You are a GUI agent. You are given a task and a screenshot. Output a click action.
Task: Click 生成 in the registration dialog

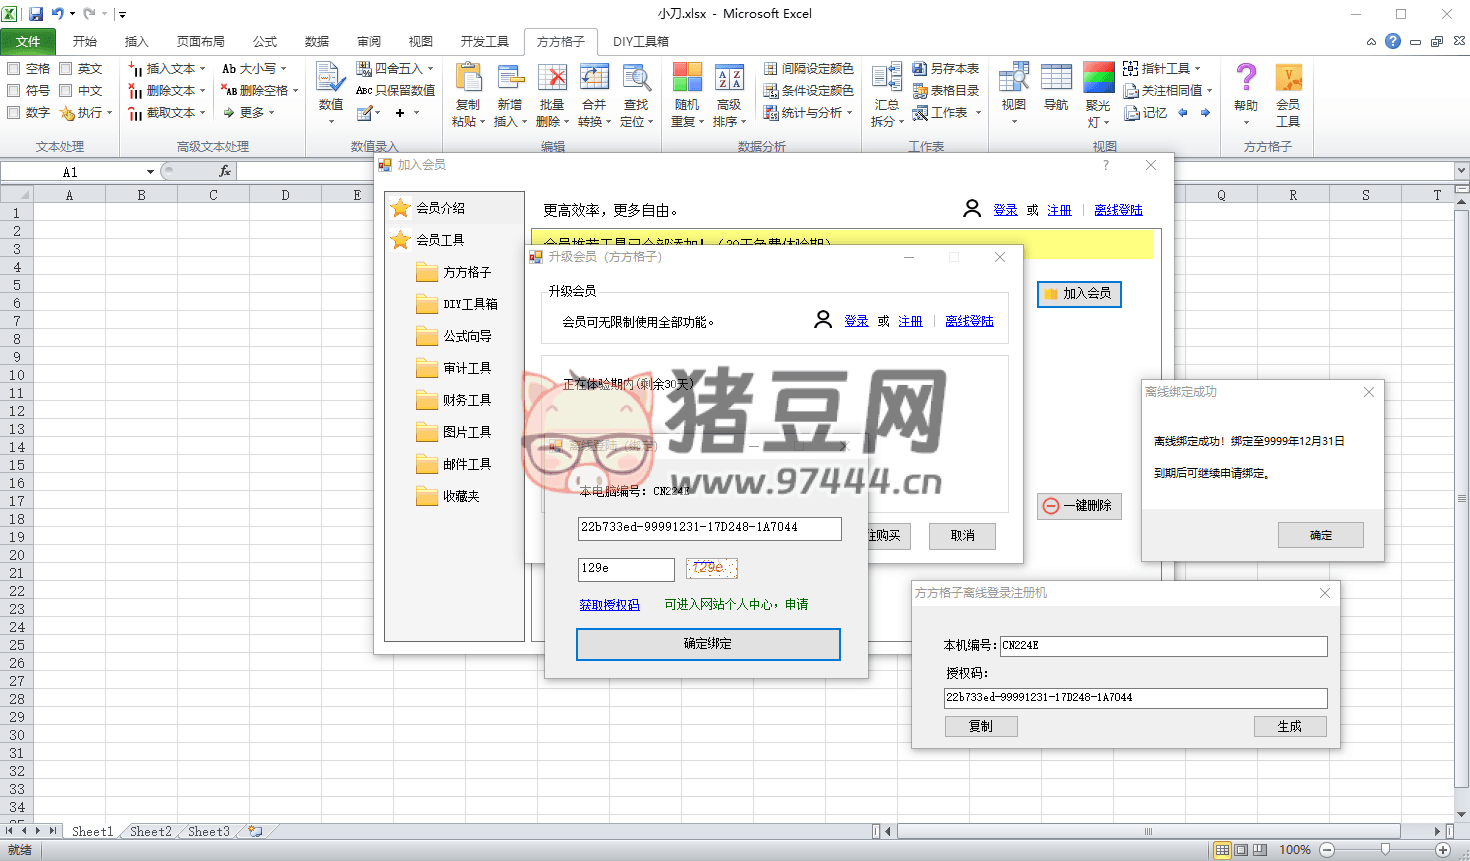click(1290, 726)
